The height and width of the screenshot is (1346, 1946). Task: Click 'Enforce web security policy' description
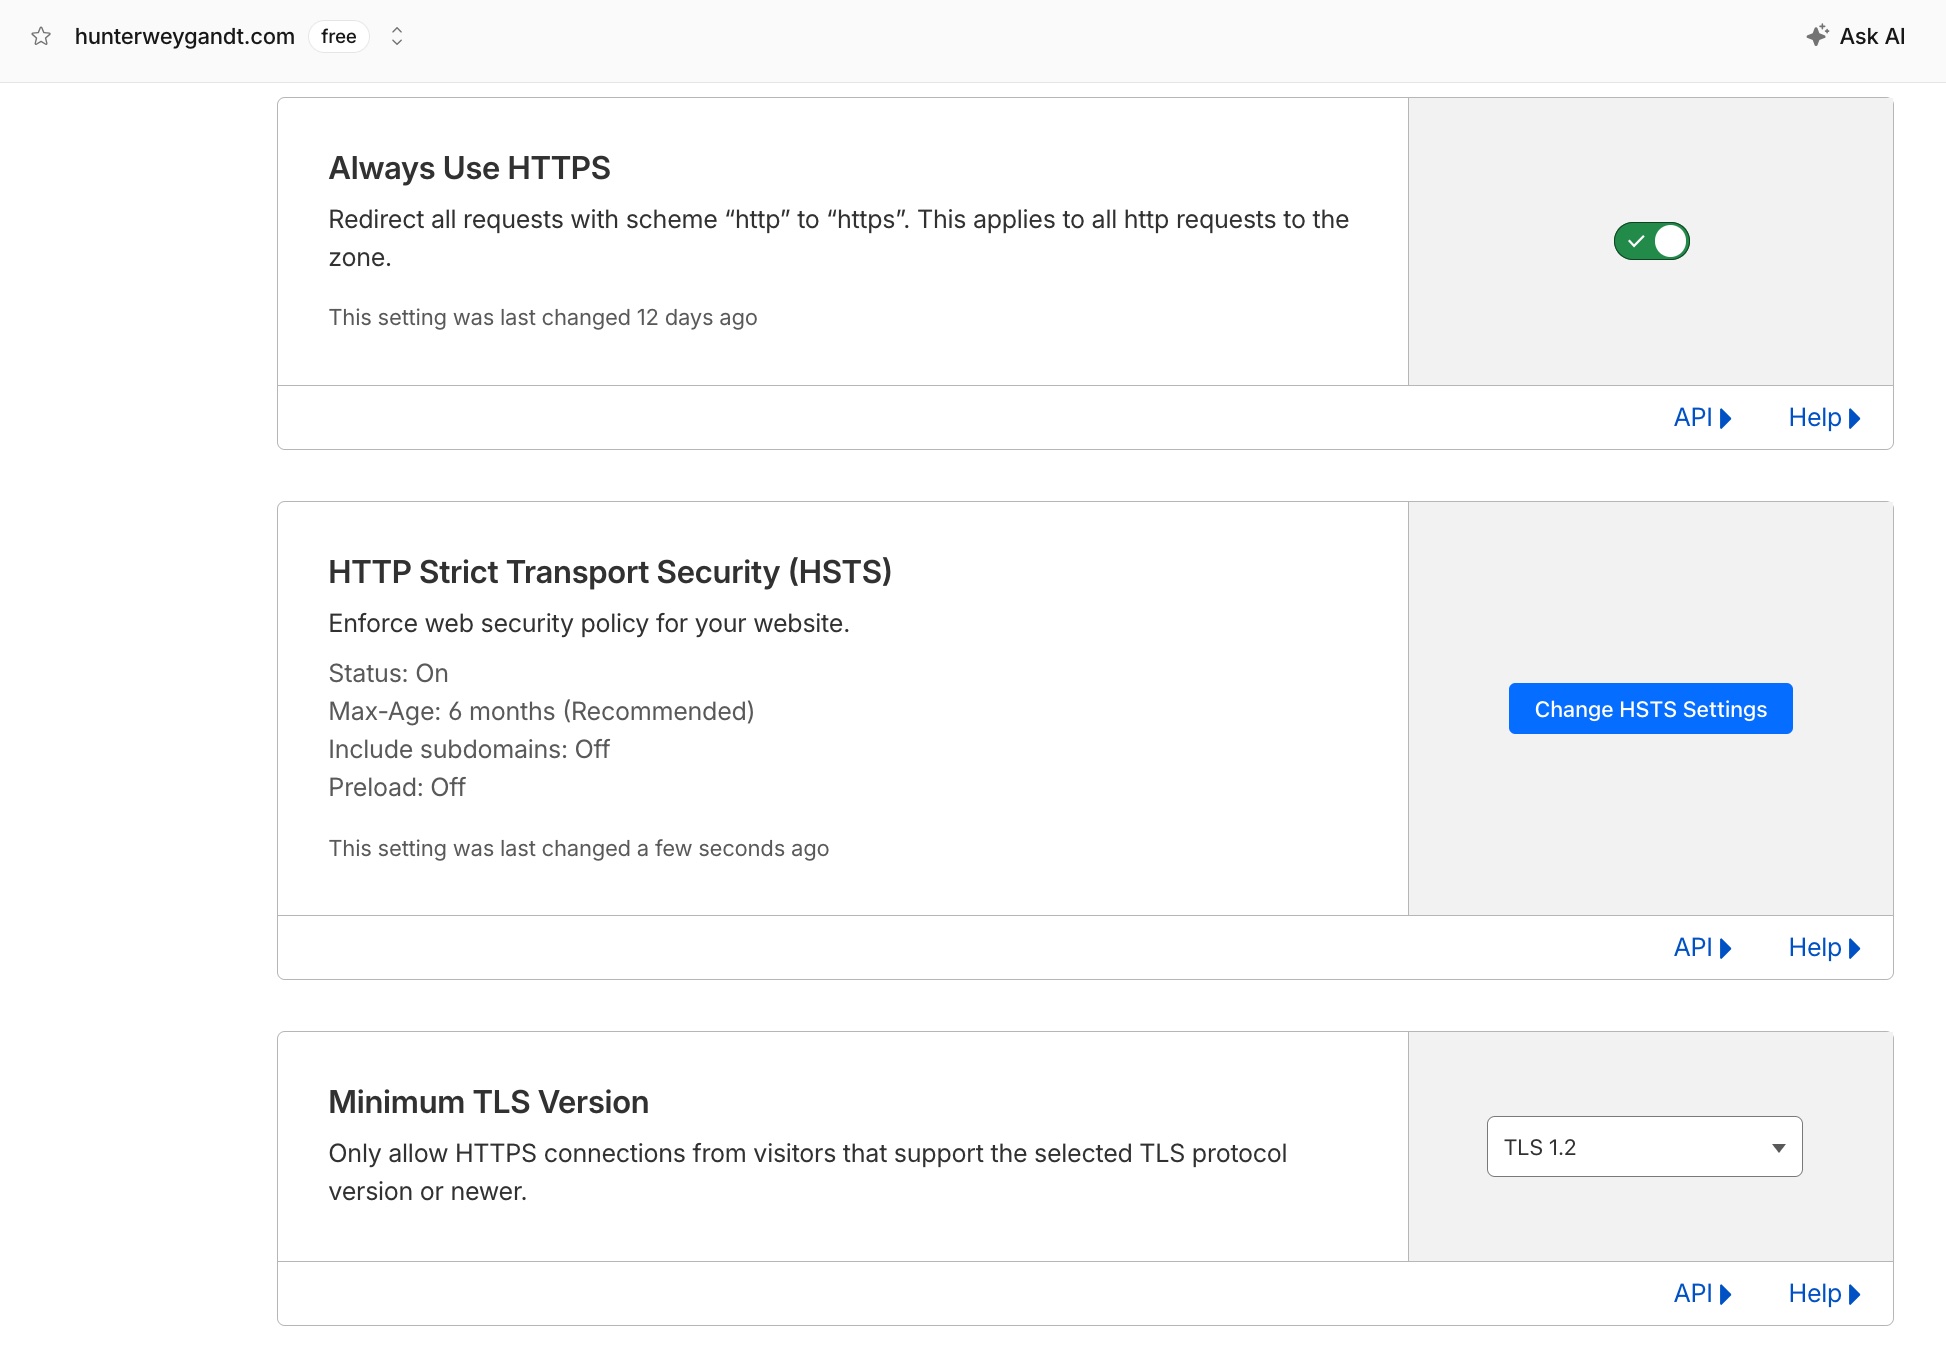(589, 623)
